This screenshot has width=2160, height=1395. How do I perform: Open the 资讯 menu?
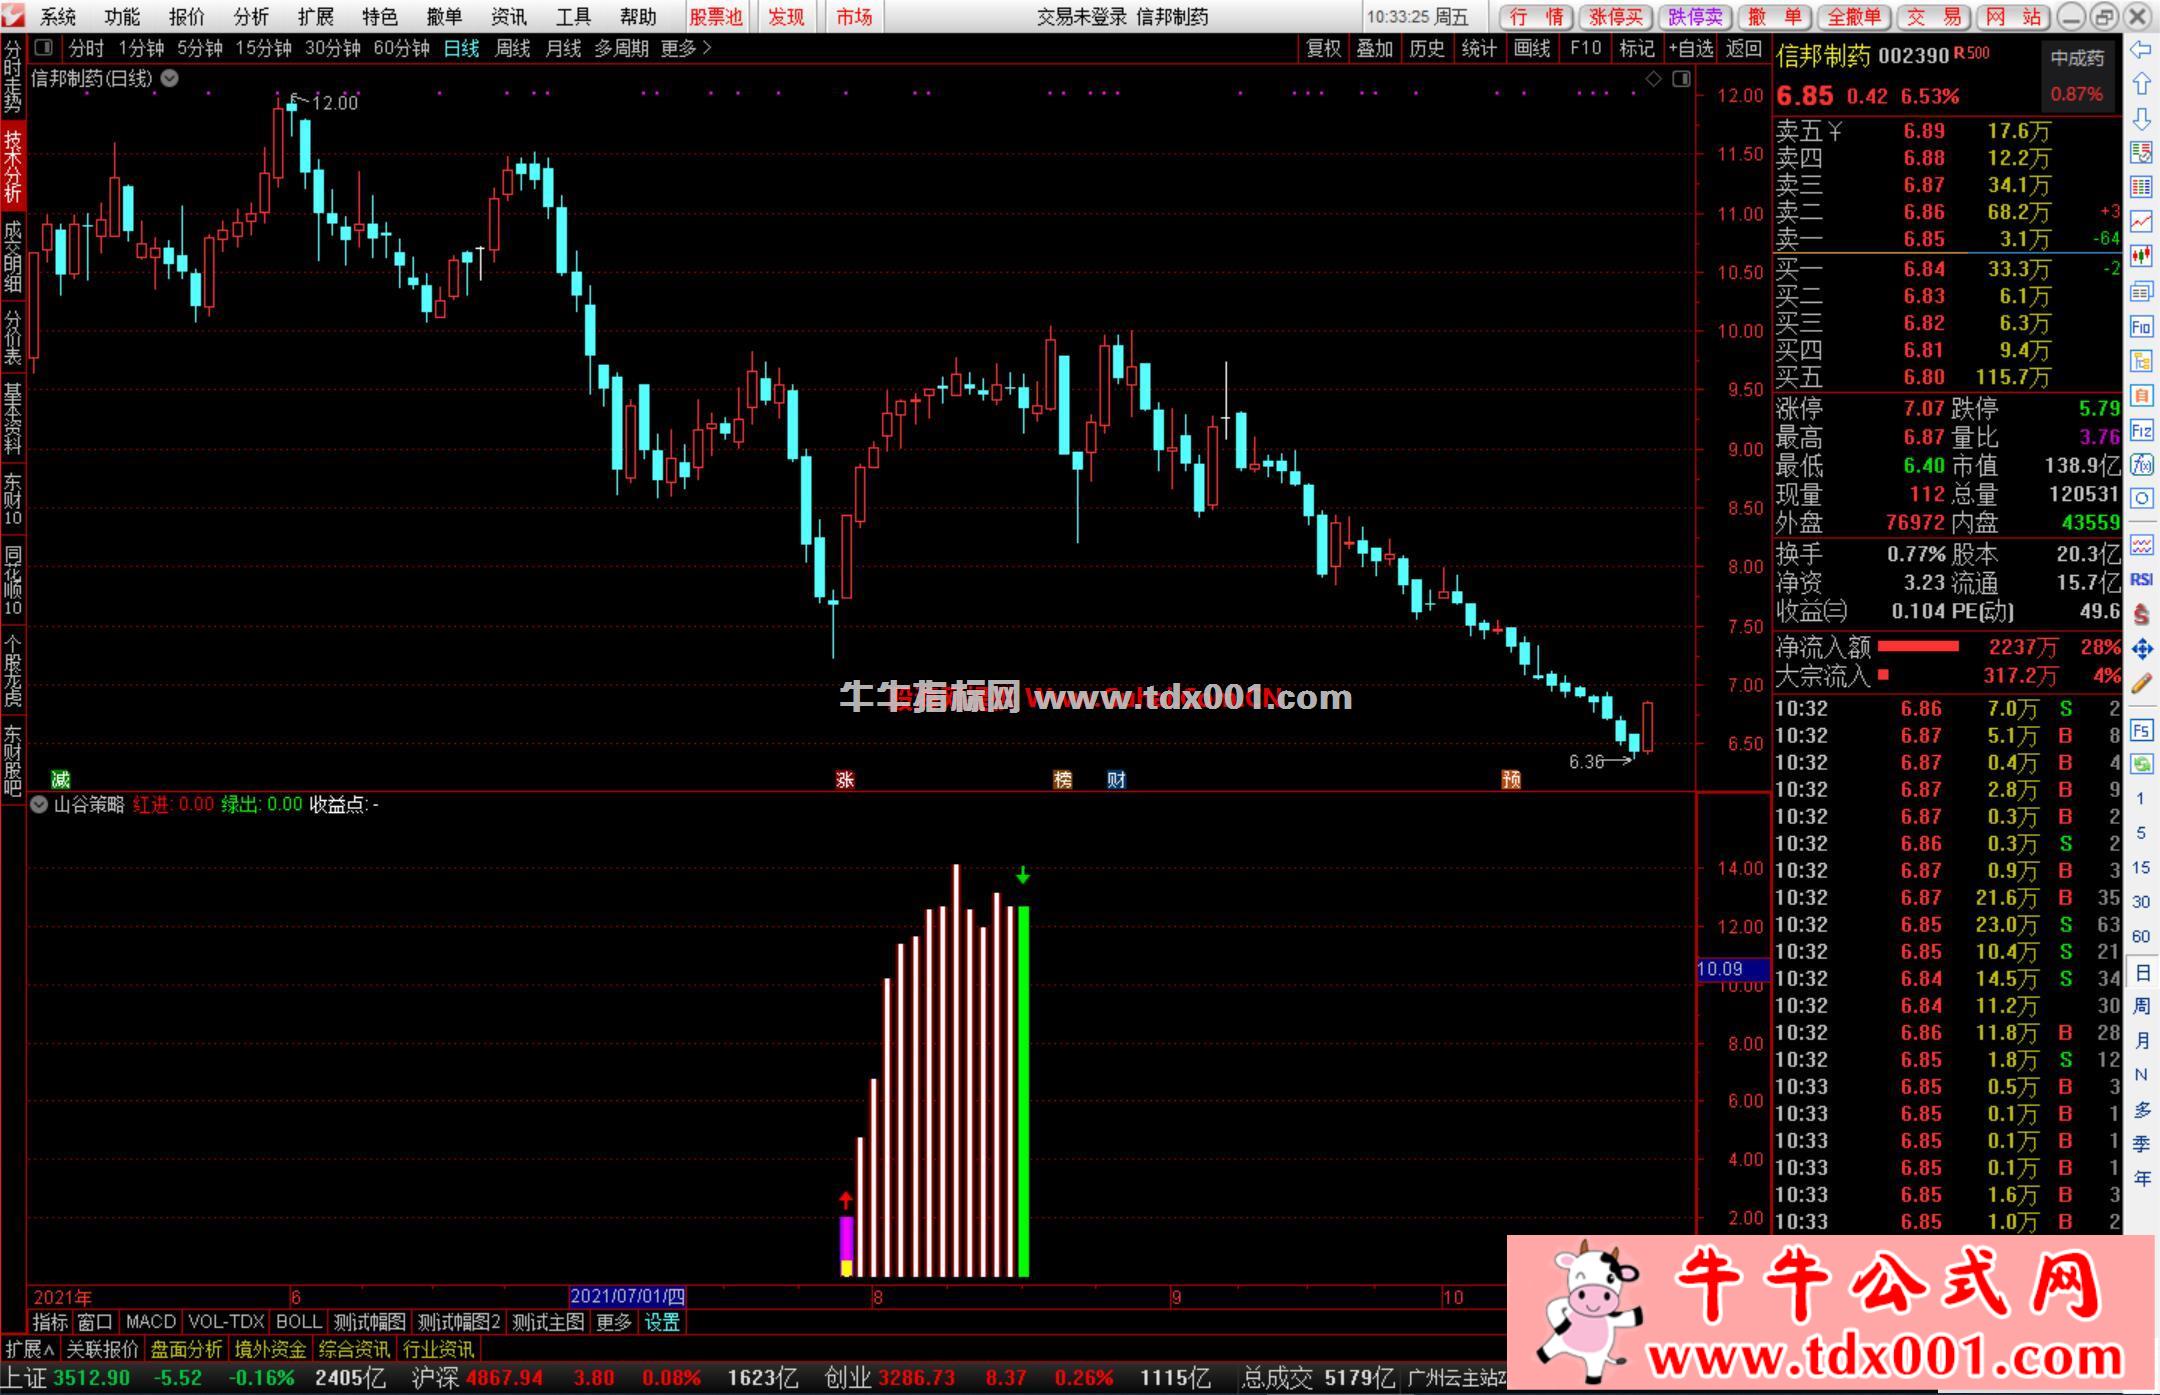click(x=508, y=17)
